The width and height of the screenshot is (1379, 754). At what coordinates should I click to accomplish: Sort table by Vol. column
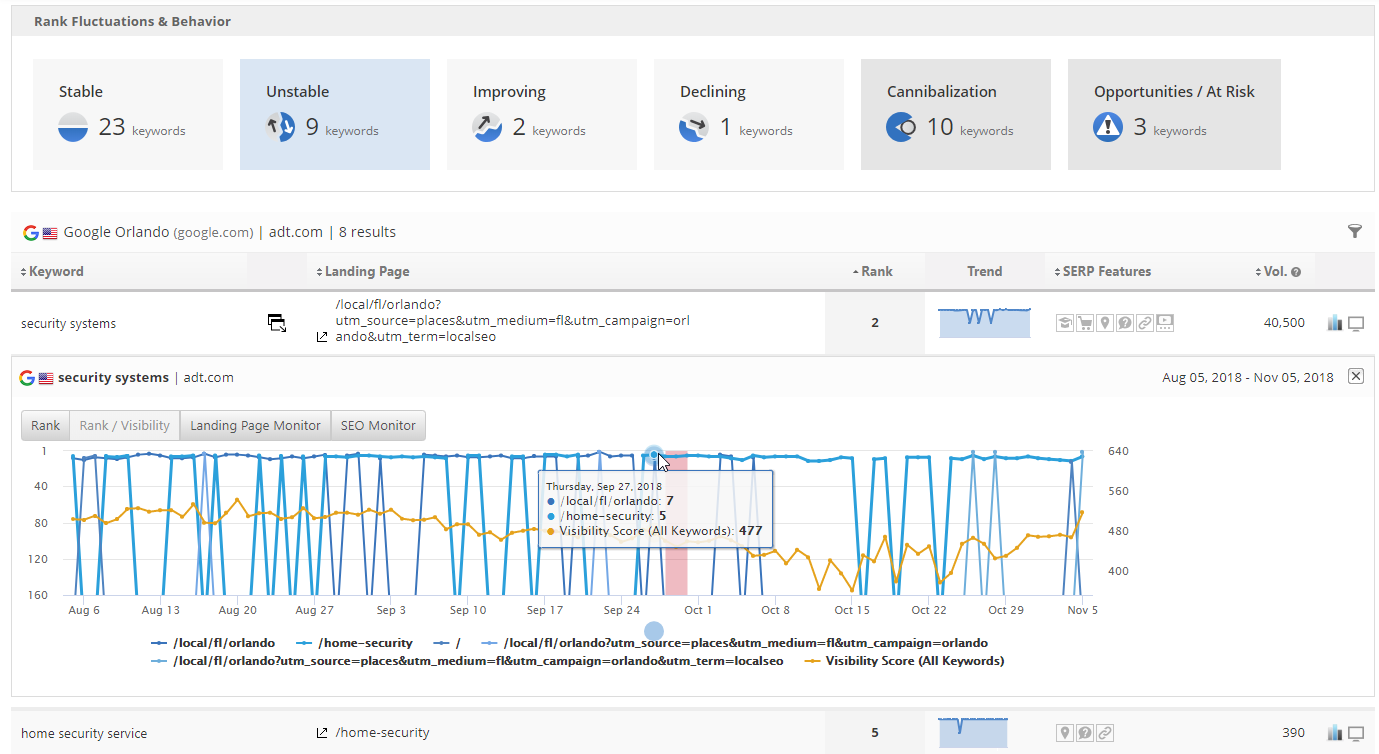pyautogui.click(x=1272, y=271)
